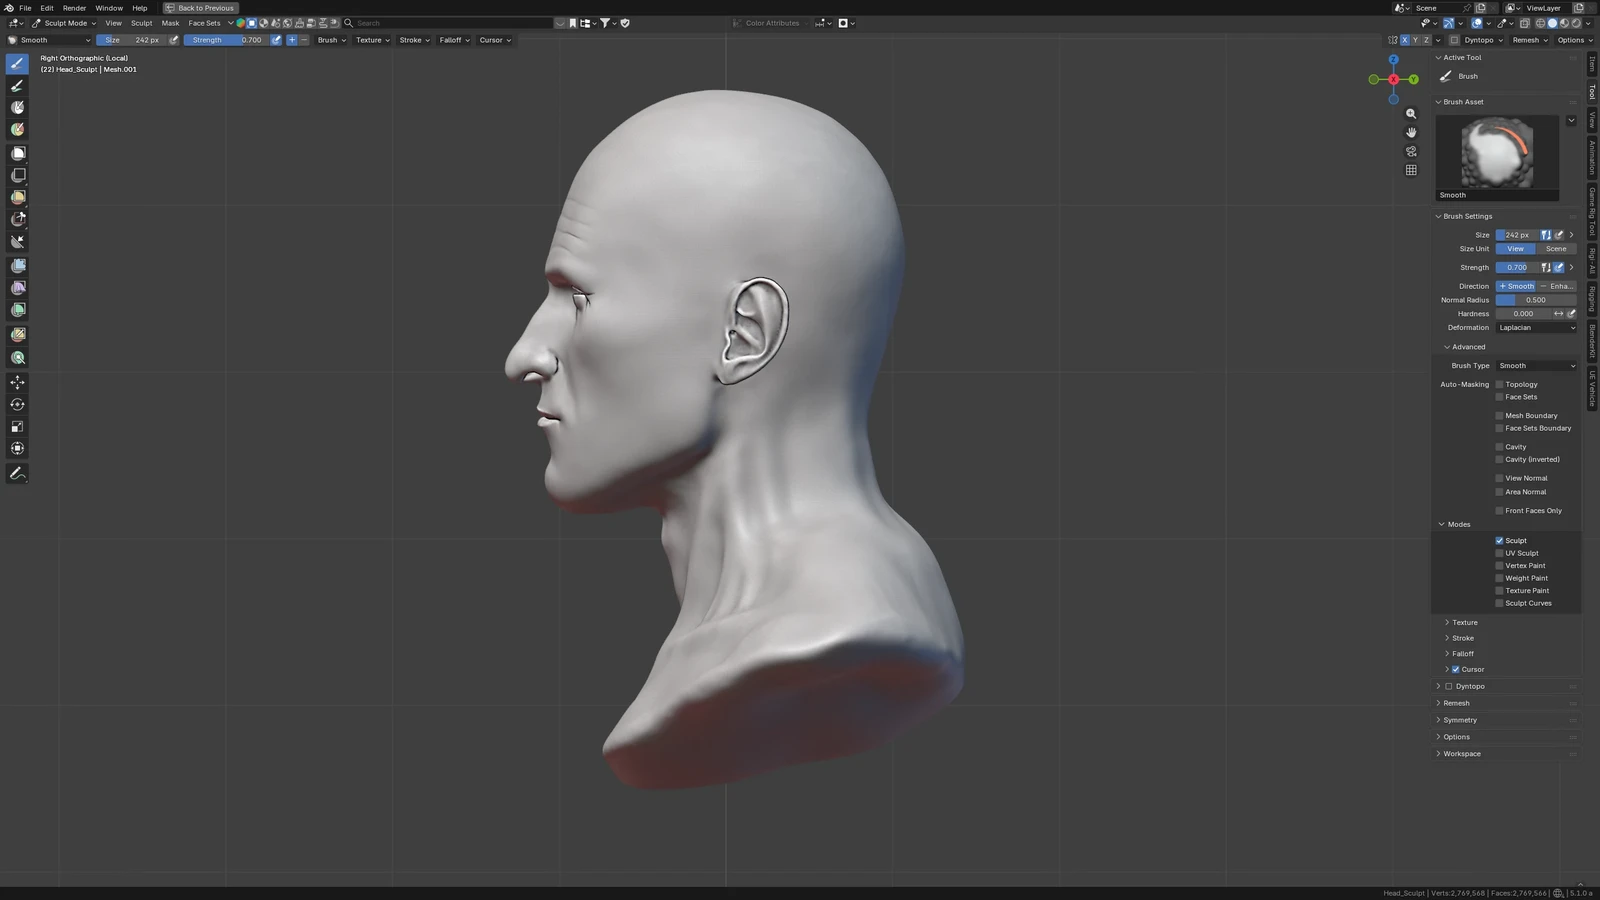Check Vertex Paint mode checkbox
Screen dimensions: 1600x900
tap(1499, 566)
